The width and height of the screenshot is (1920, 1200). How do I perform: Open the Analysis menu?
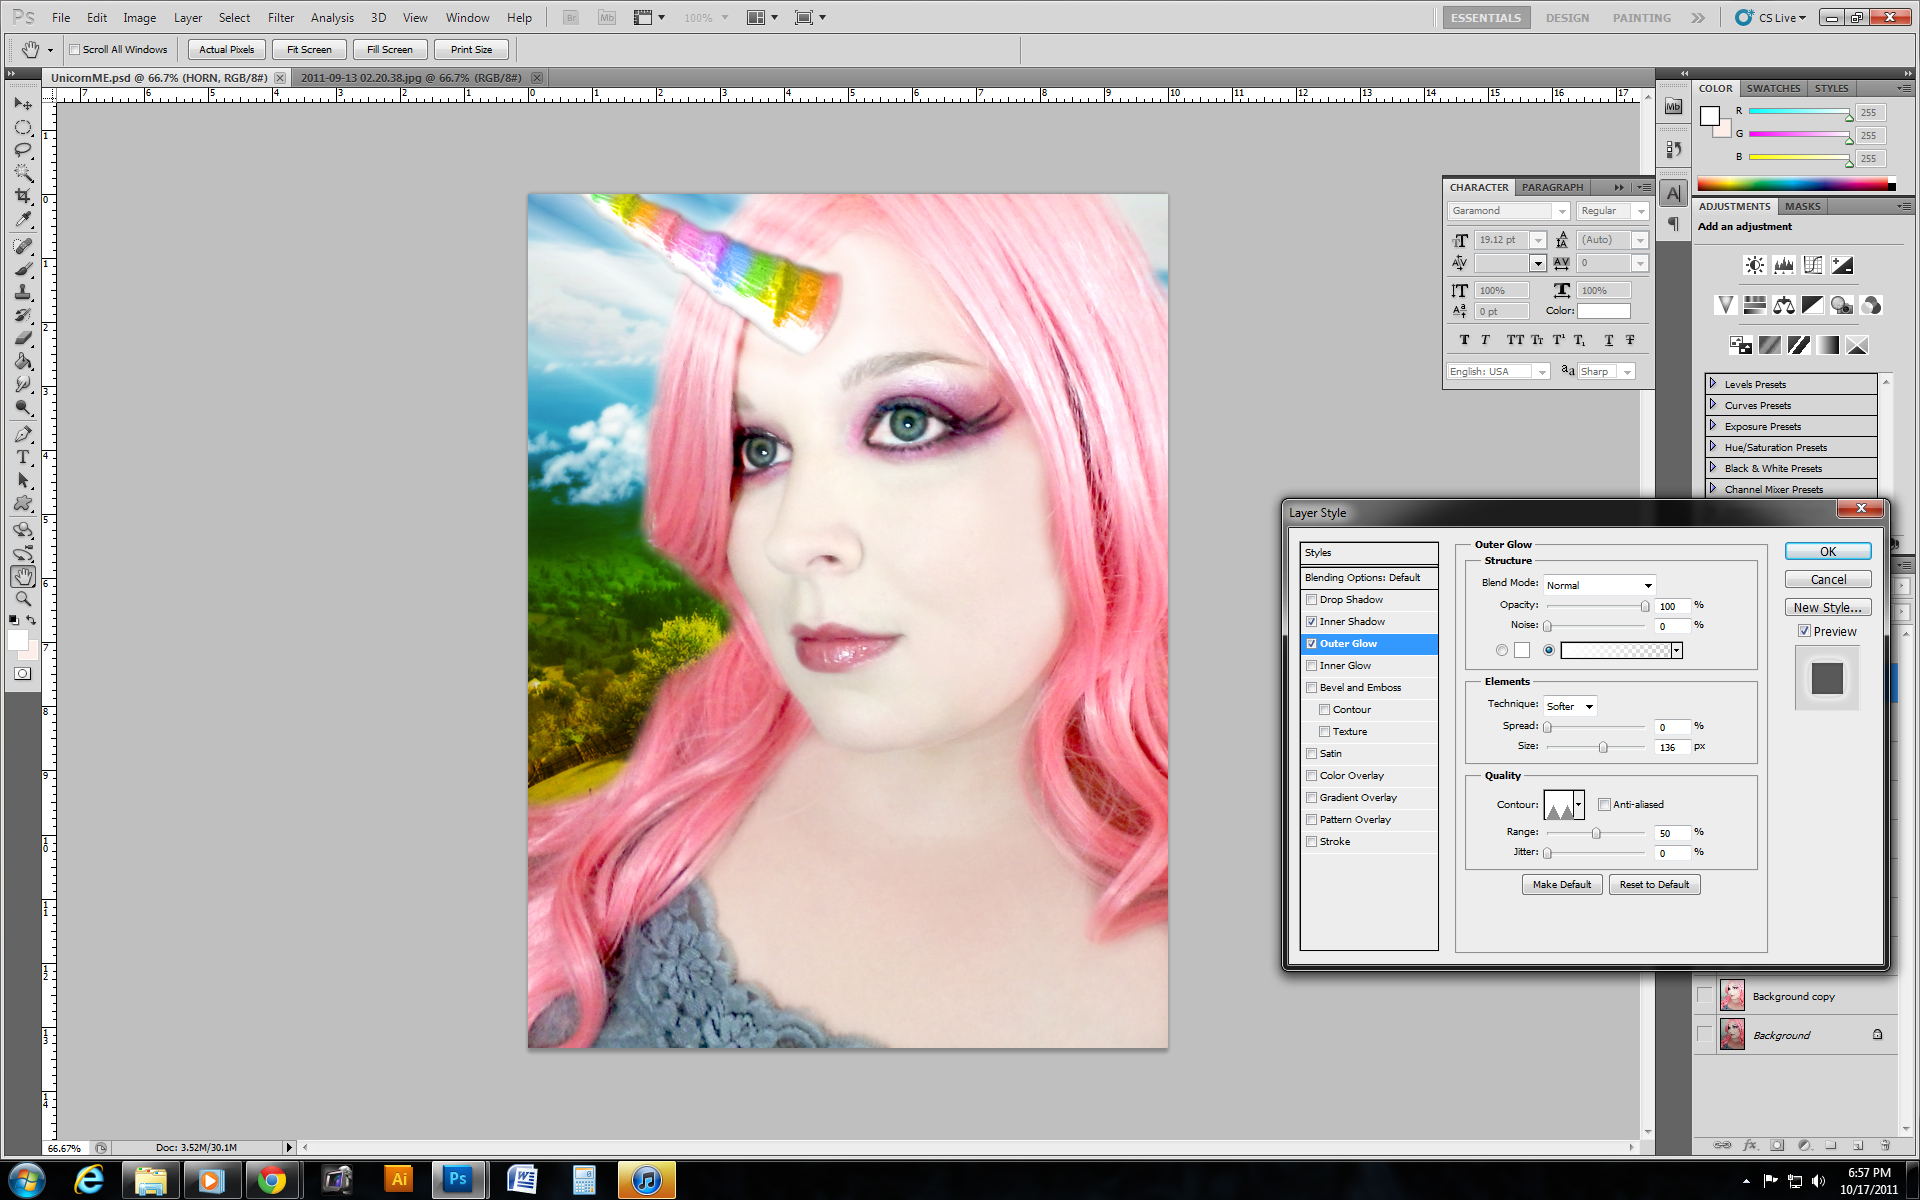(x=332, y=18)
